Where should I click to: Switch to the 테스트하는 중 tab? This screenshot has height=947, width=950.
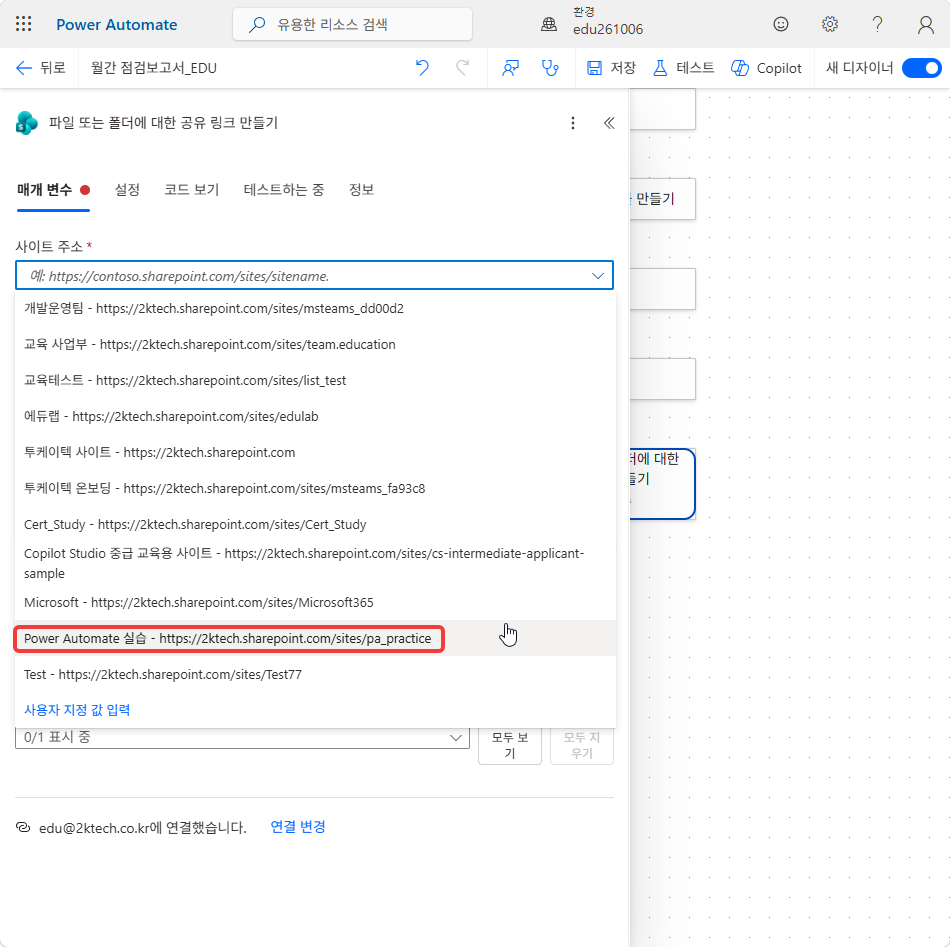click(284, 190)
